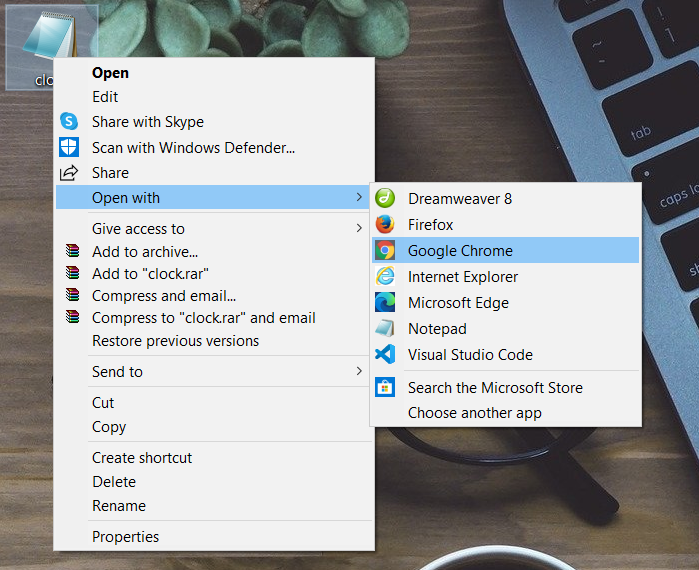Viewport: 699px width, 570px height.
Task: Click the Internet Explorer icon
Action: click(x=385, y=276)
